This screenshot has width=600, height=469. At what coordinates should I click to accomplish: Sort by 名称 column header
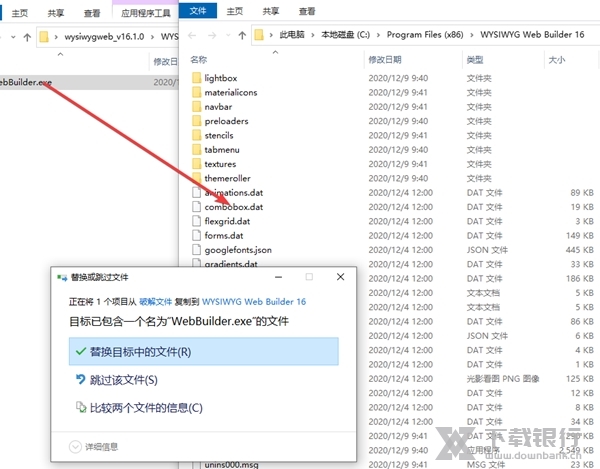click(x=199, y=60)
